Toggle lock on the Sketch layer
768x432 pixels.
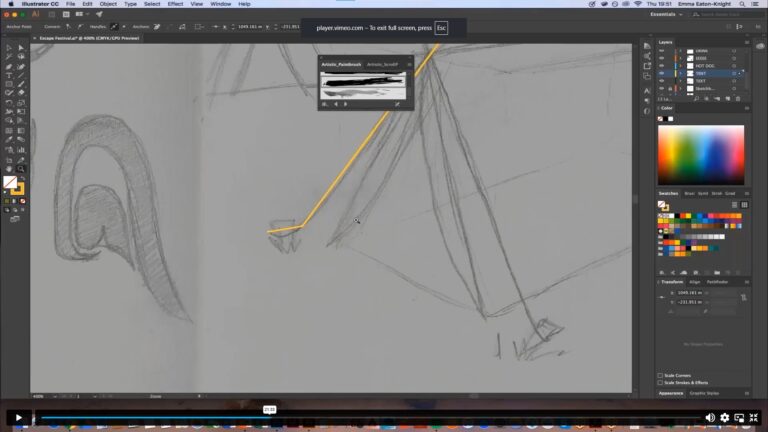tap(670, 89)
